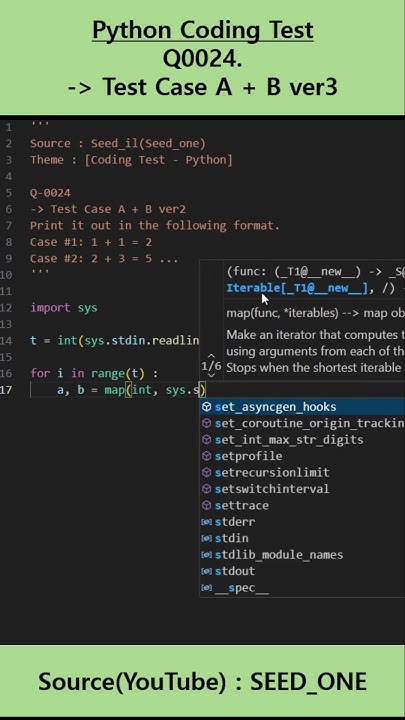Choose stdin autocomplete entry
The width and height of the screenshot is (405, 720).
tap(303, 538)
